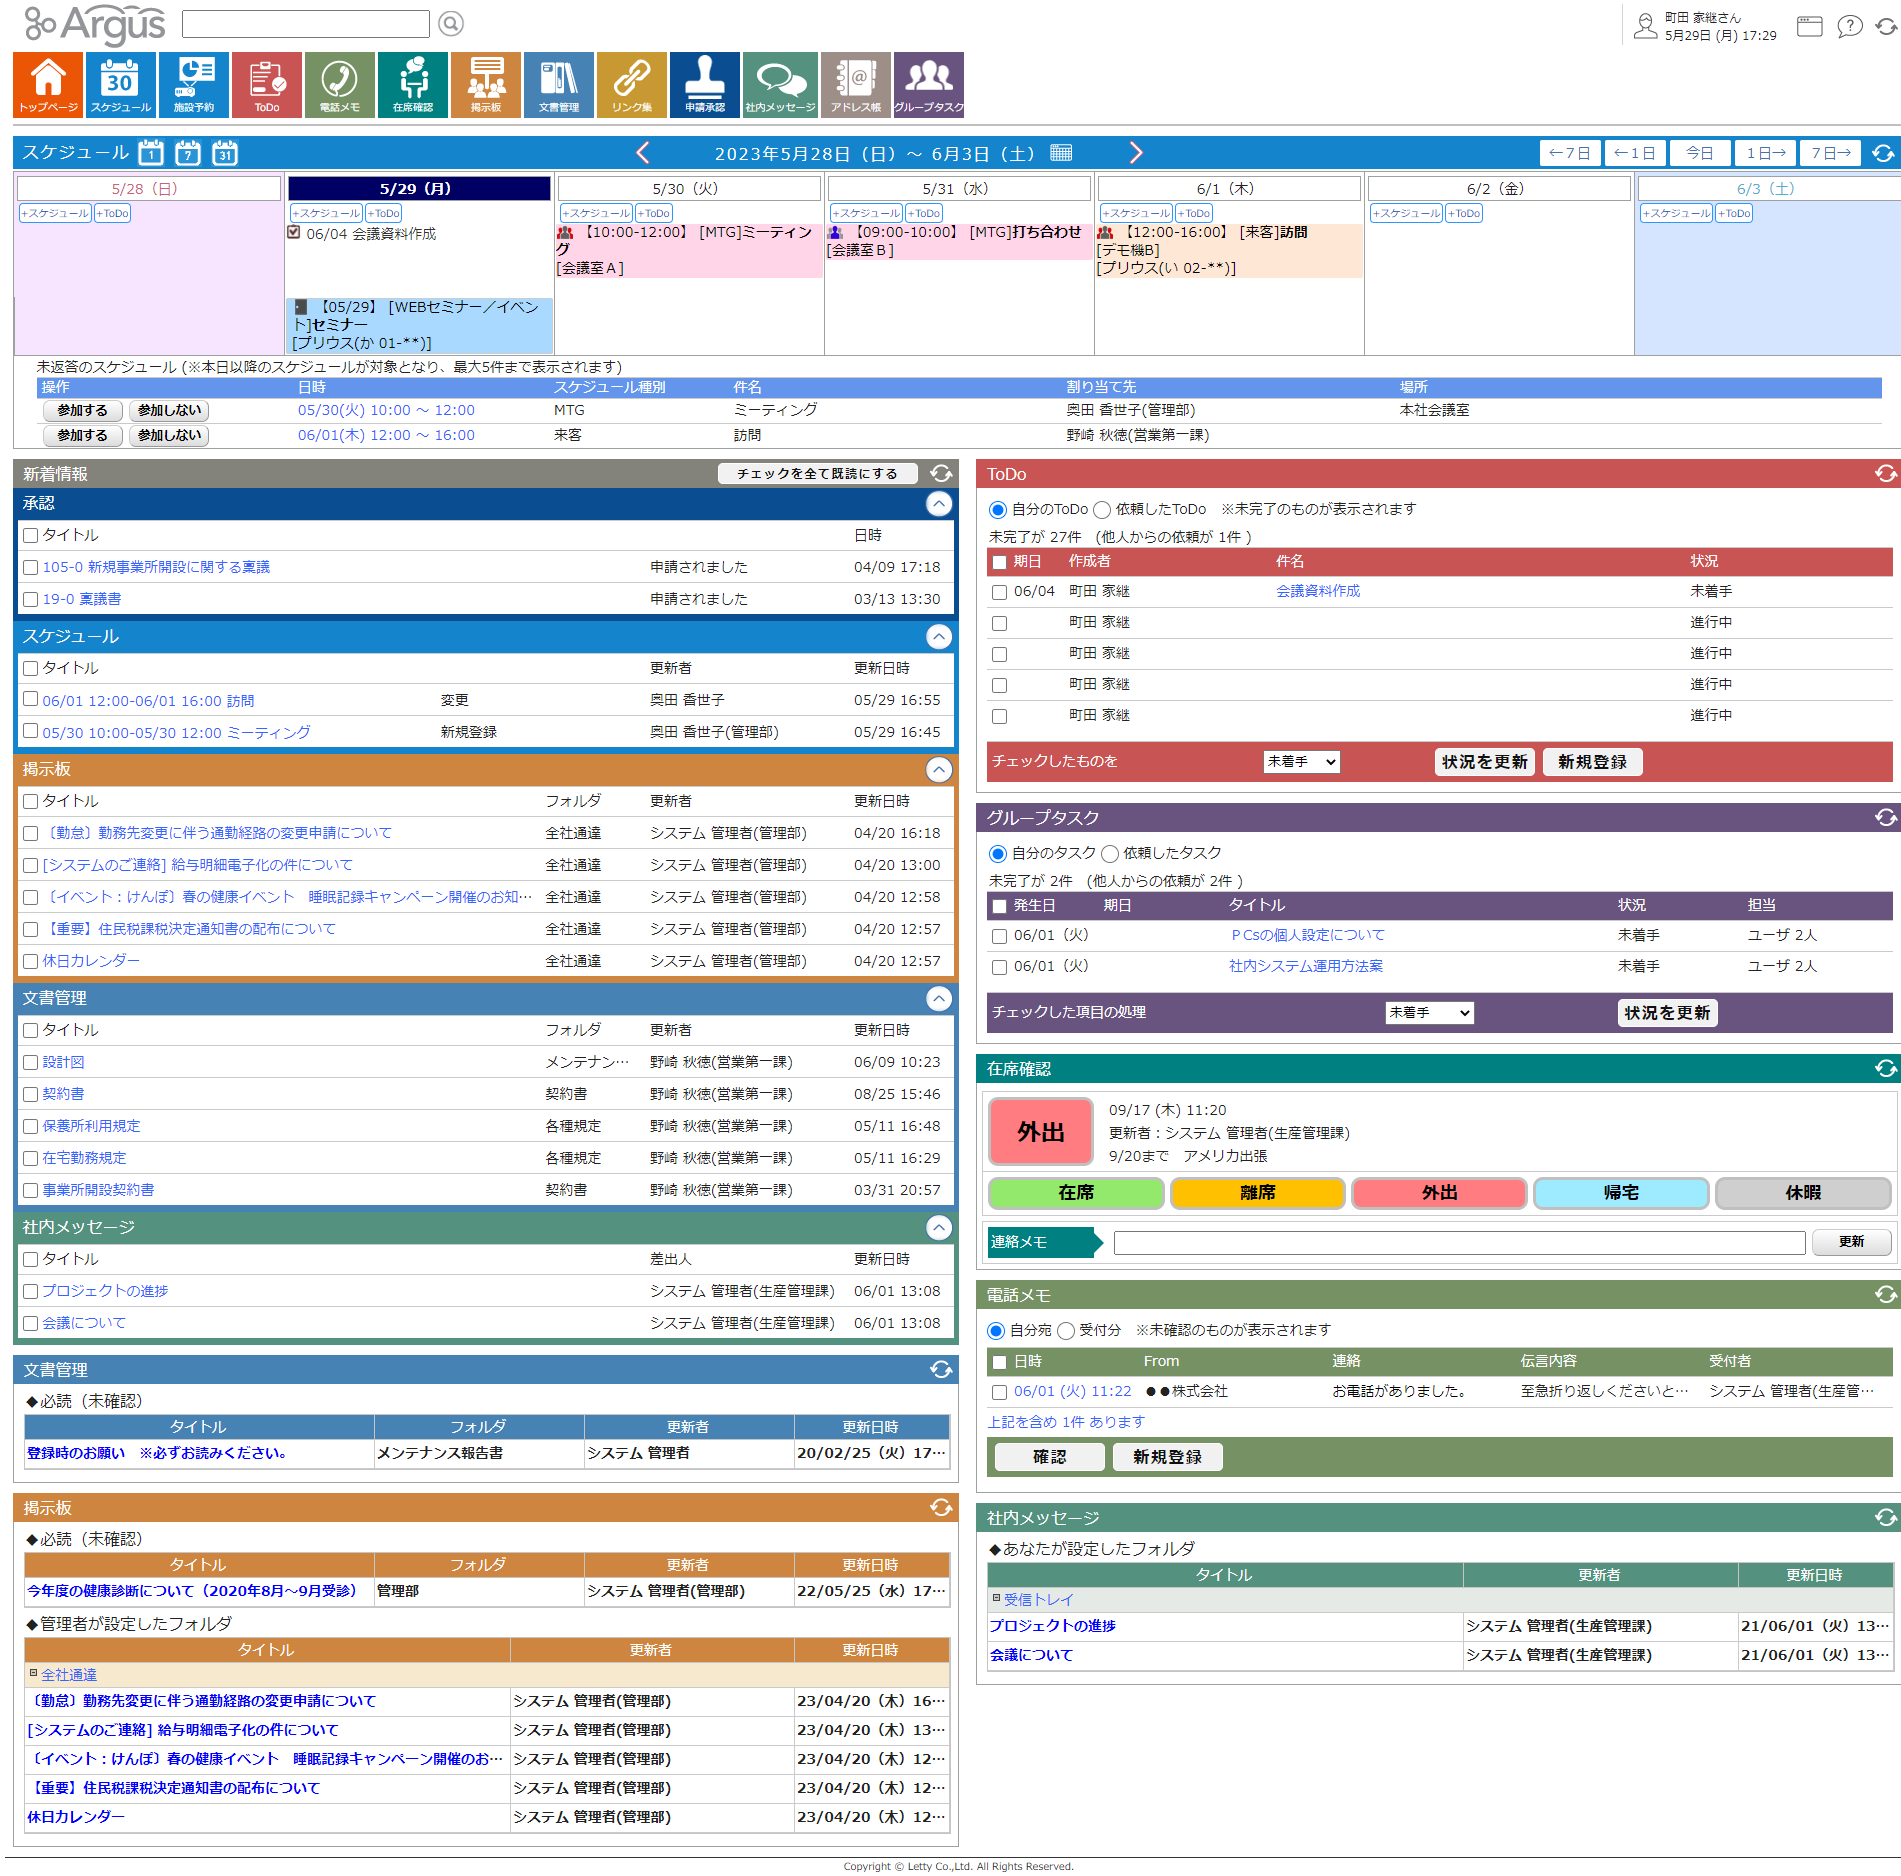Screen dimensions: 1901x1876
Task: Set presence status to green 在席
Action: 1076,1193
